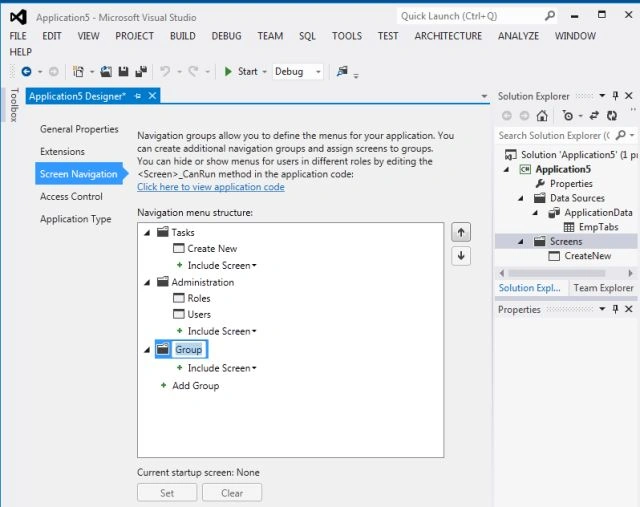Click the New Project toolbar icon
Image resolution: width=640 pixels, height=507 pixels.
[x=78, y=72]
